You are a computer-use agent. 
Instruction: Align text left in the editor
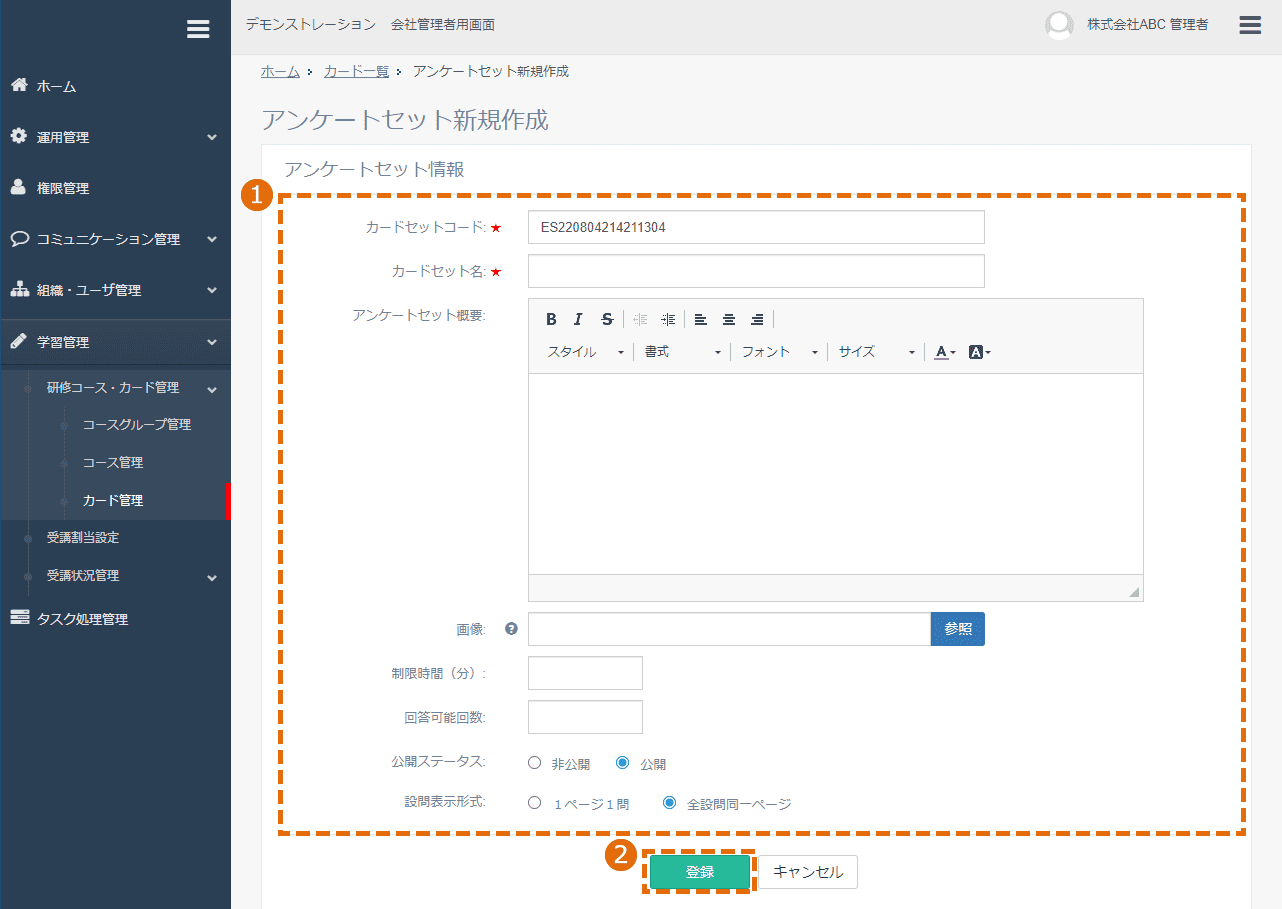[x=701, y=319]
